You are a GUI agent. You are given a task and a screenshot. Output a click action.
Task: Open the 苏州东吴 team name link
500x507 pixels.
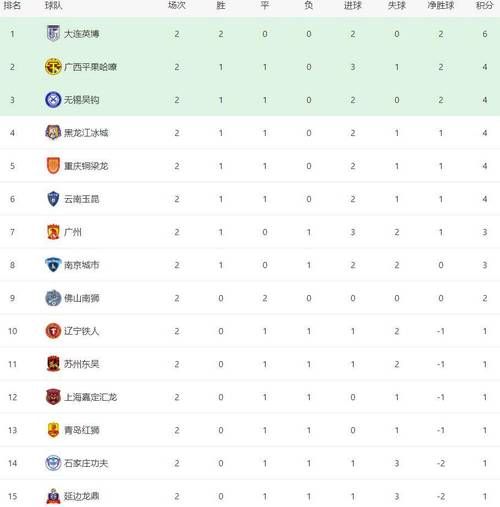[82, 364]
